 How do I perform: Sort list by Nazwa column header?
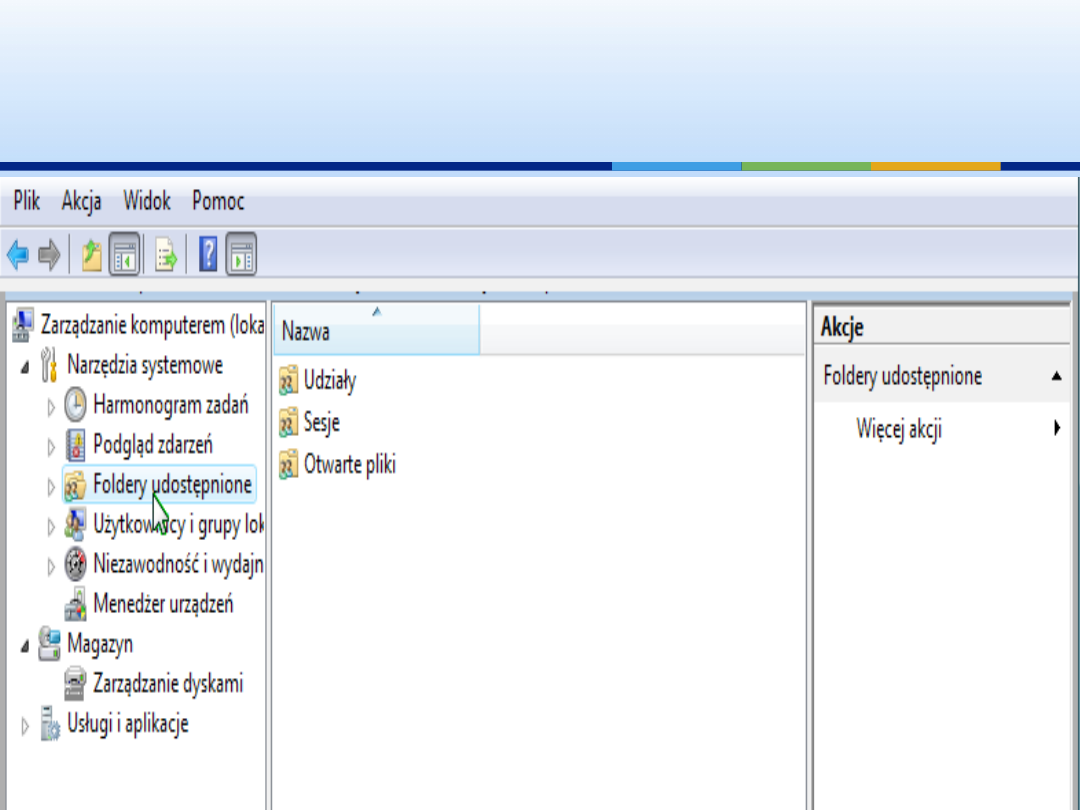(x=375, y=331)
